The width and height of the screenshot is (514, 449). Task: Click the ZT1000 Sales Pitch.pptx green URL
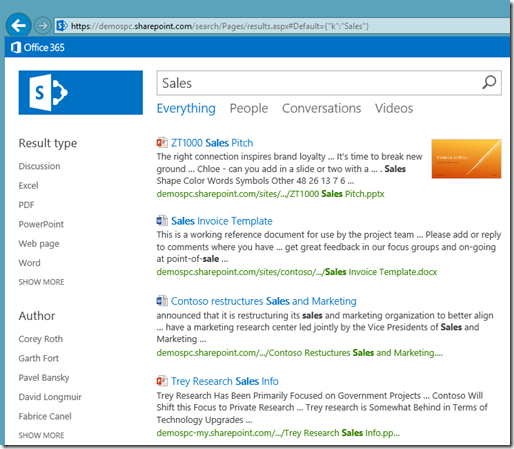pyautogui.click(x=270, y=194)
